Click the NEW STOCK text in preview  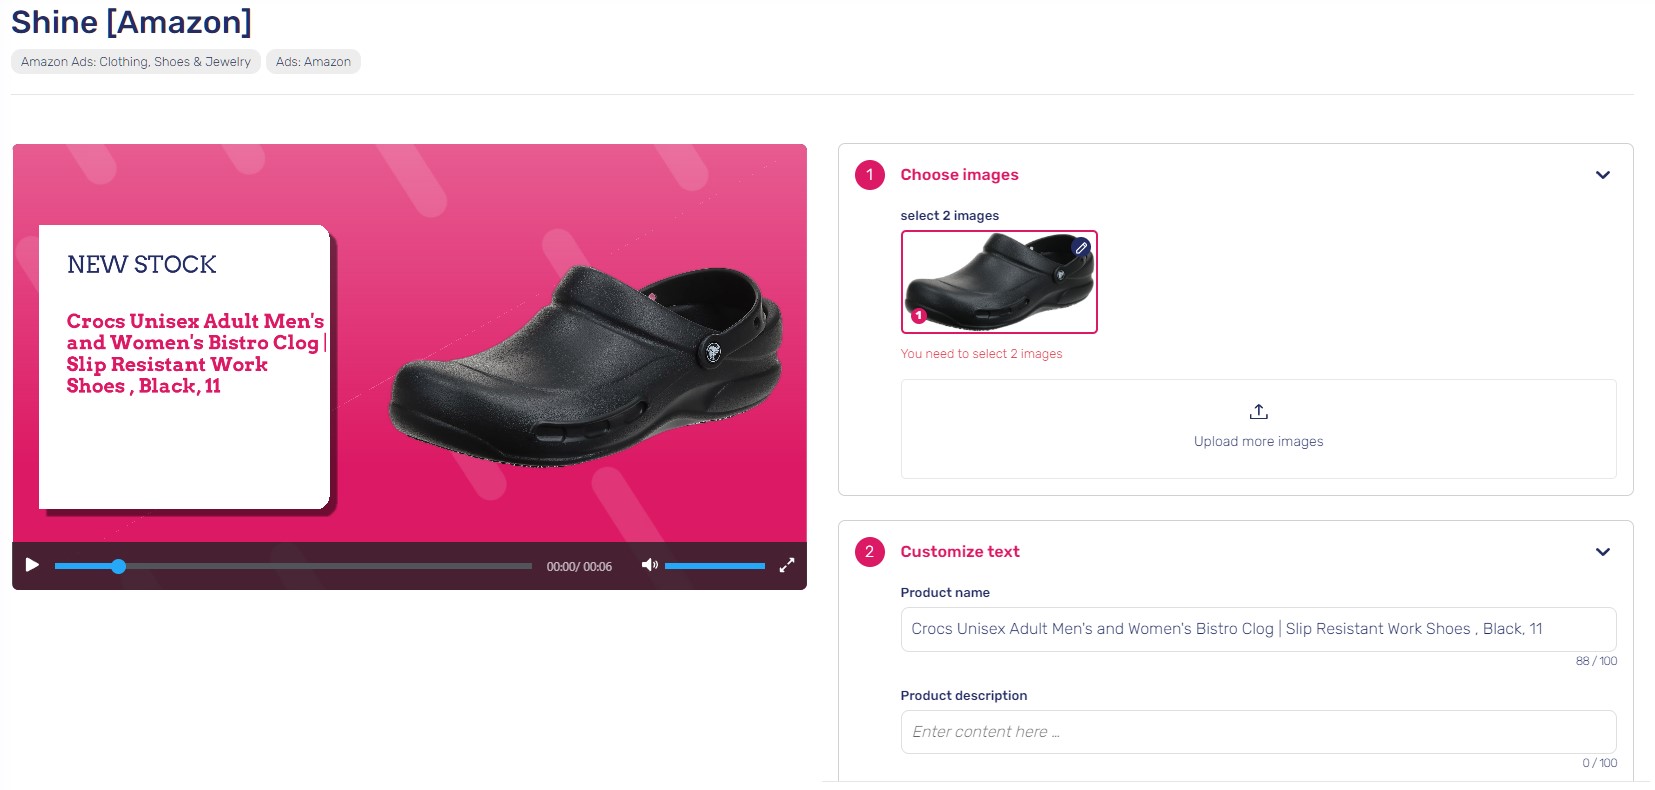142,264
